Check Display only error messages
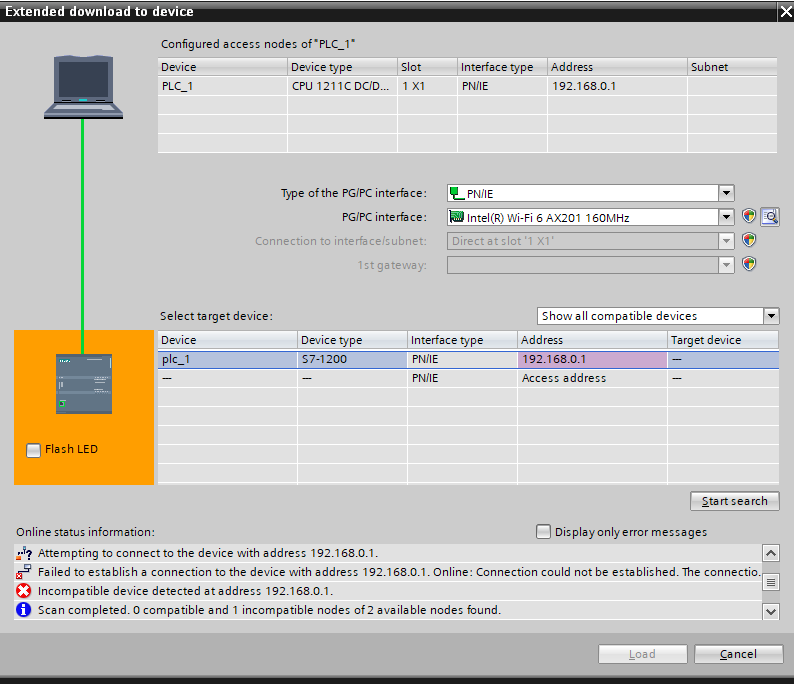 (x=543, y=532)
